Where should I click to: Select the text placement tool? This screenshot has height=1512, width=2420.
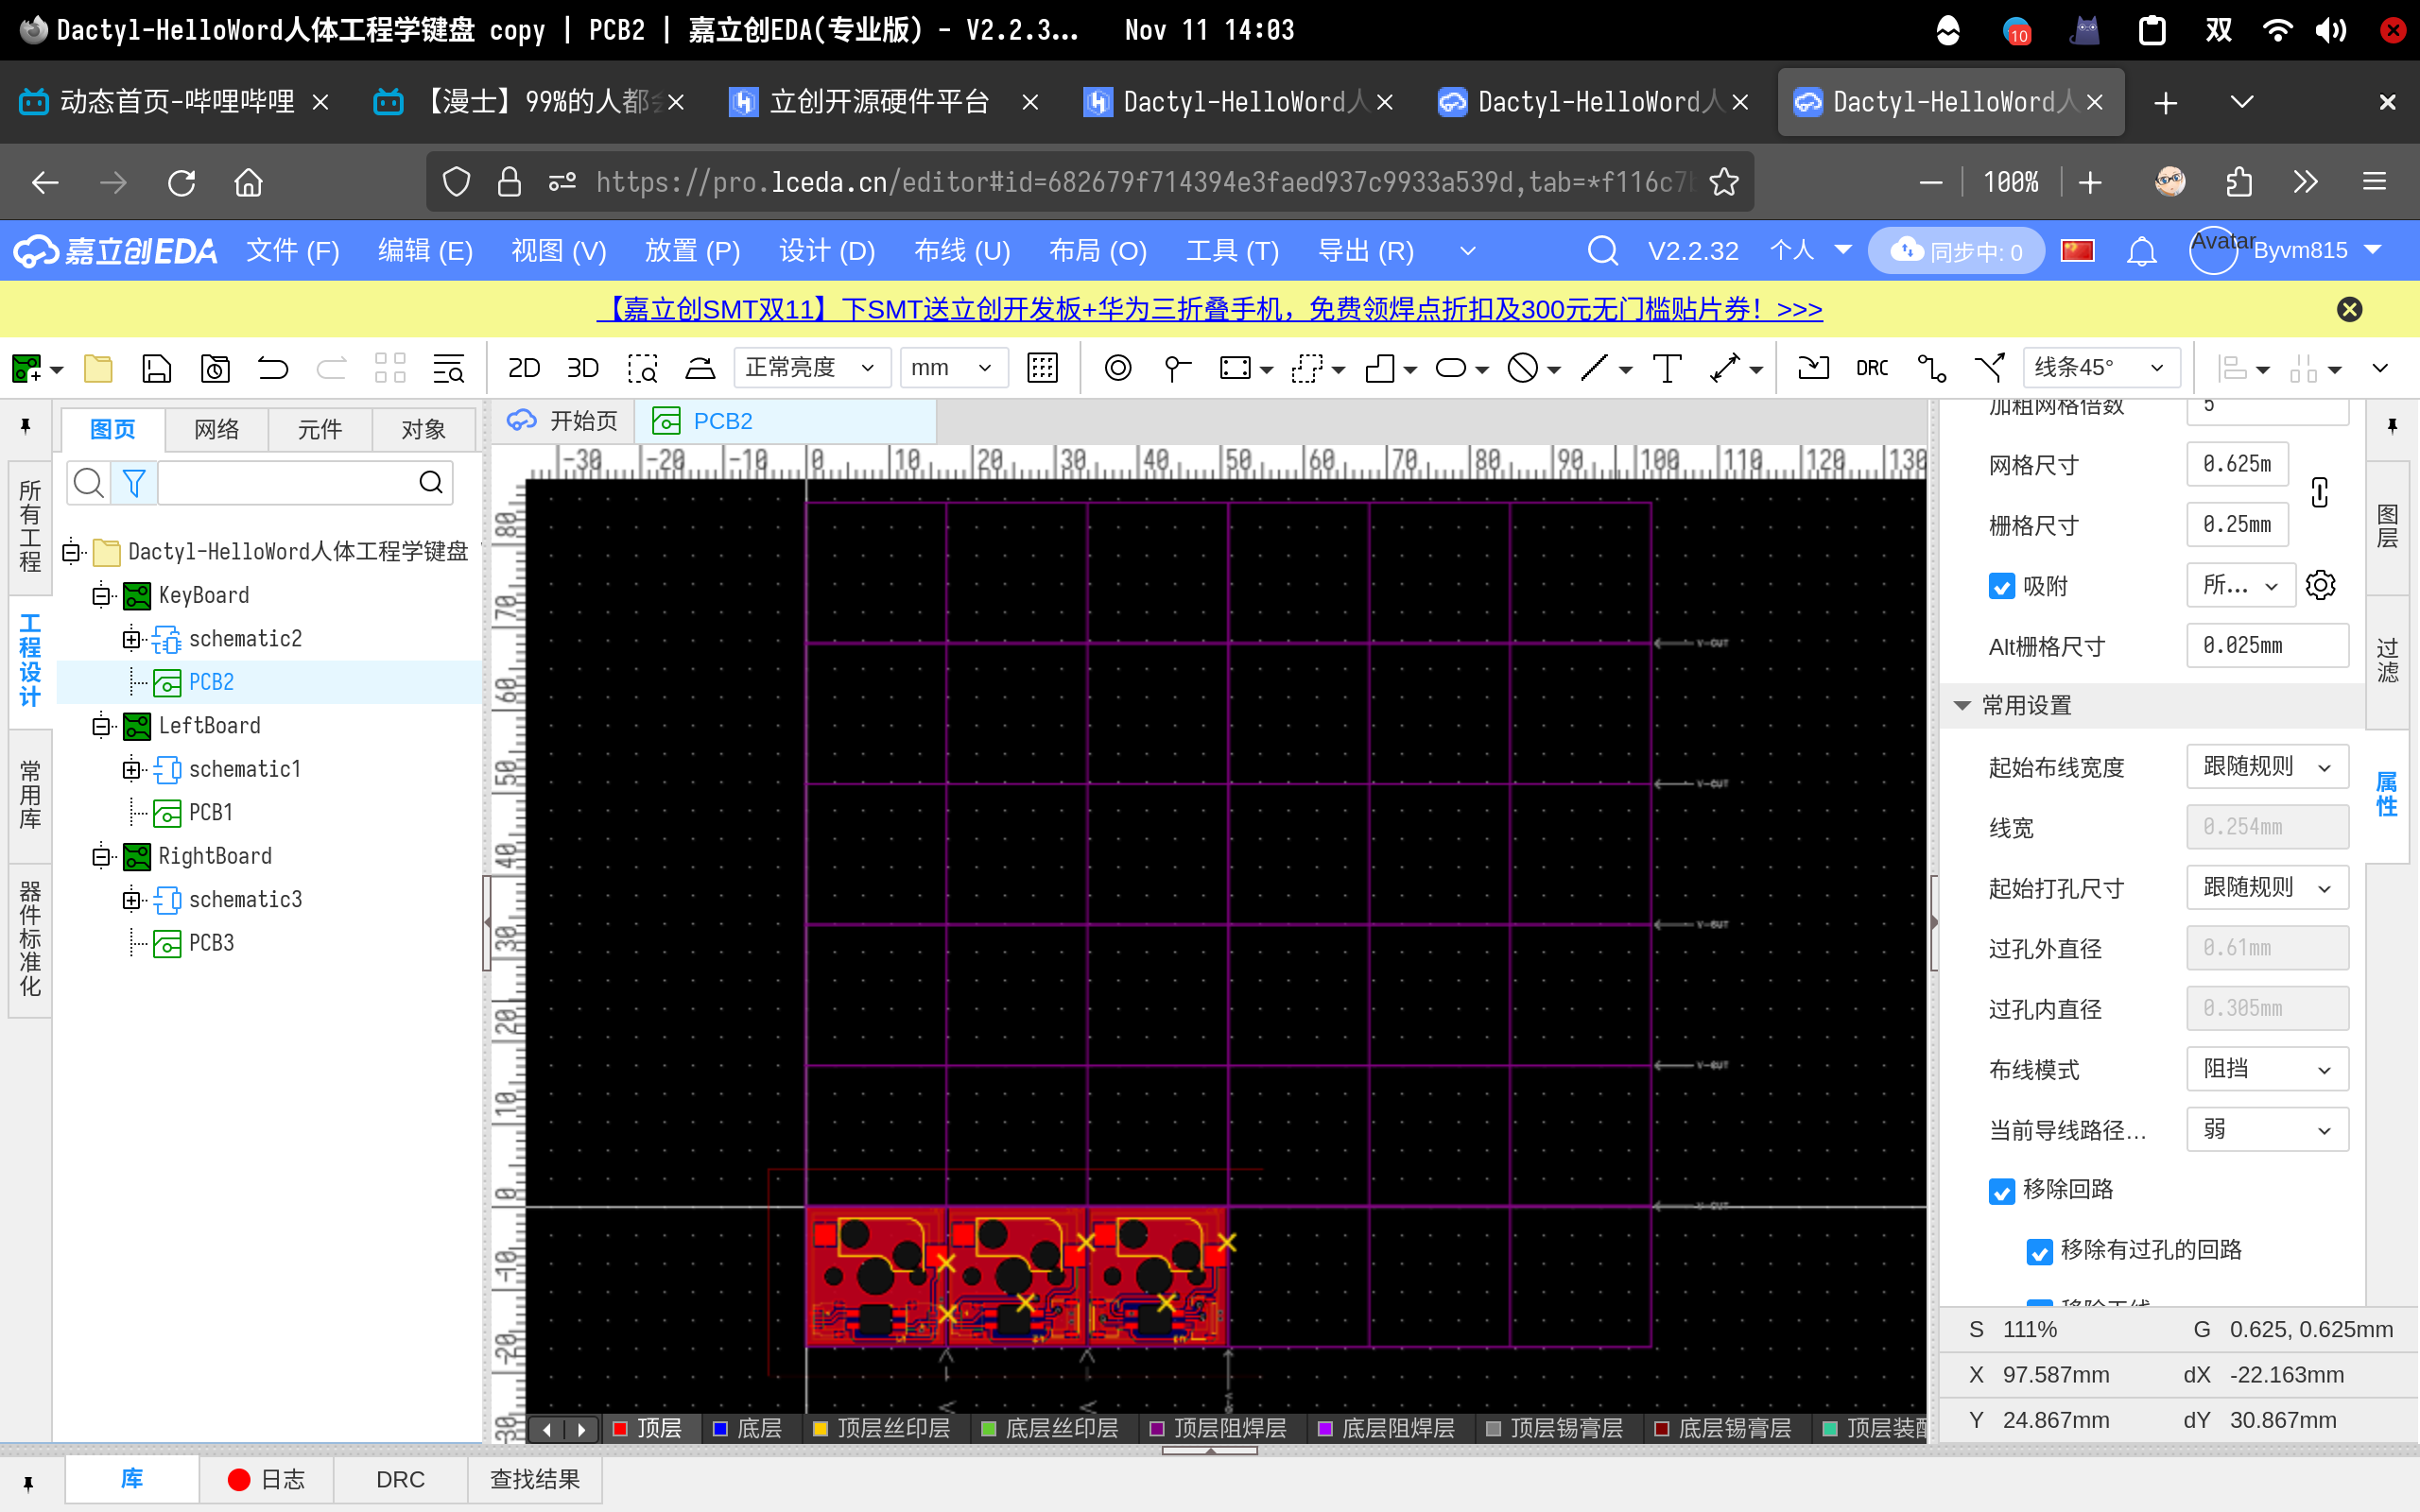click(x=1666, y=368)
